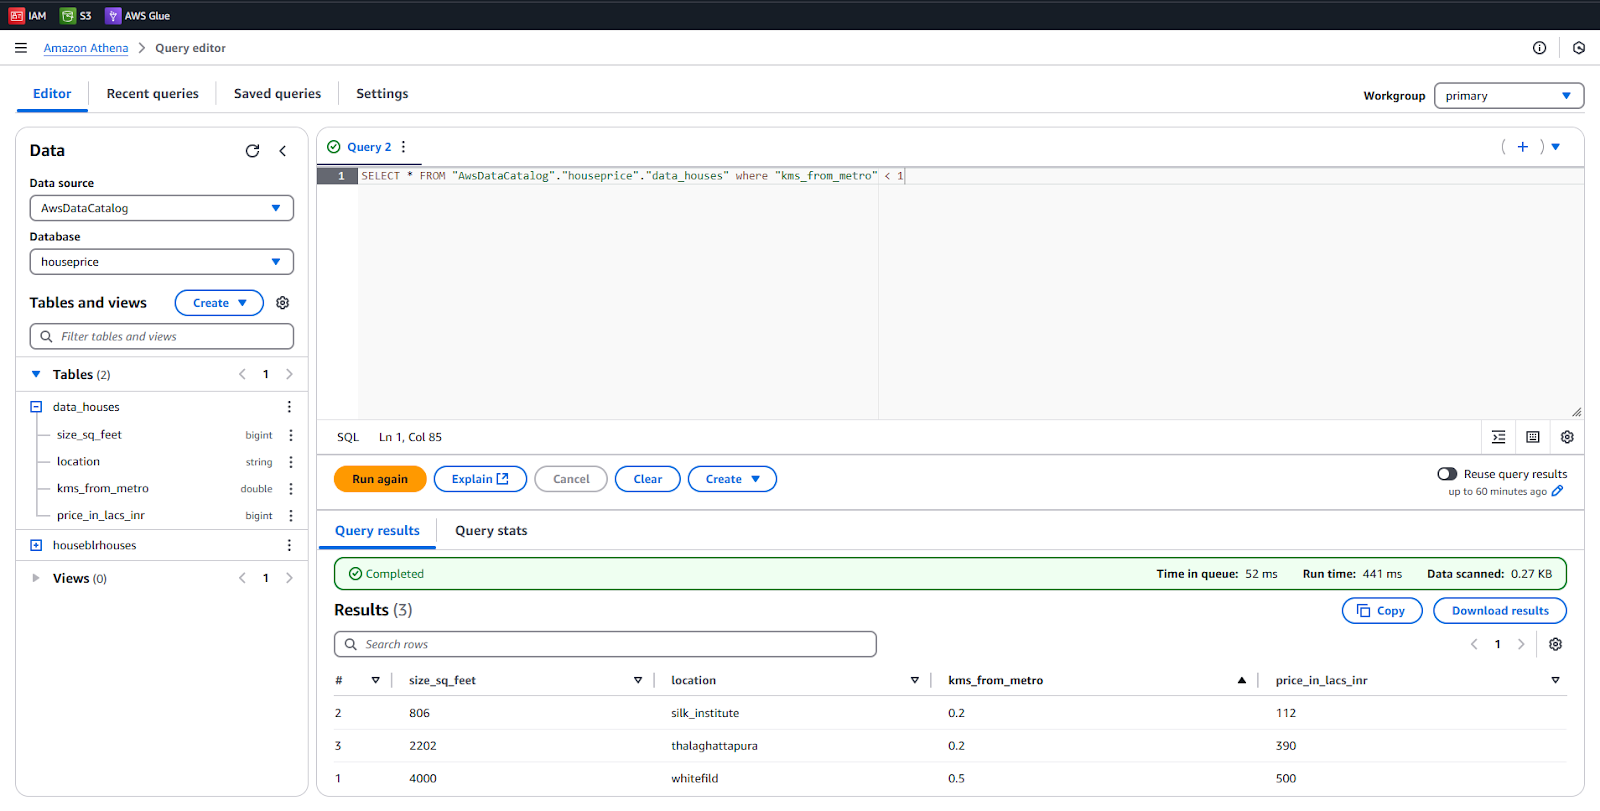1600x811 pixels.
Task: Click the Run again button
Action: (380, 479)
